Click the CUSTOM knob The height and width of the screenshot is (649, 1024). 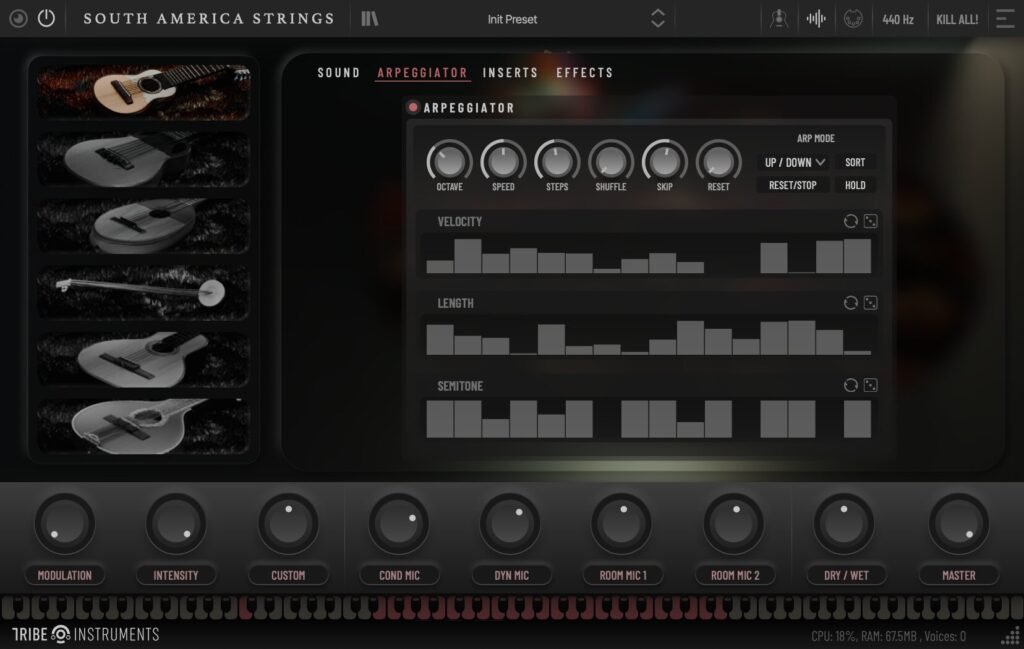288,524
